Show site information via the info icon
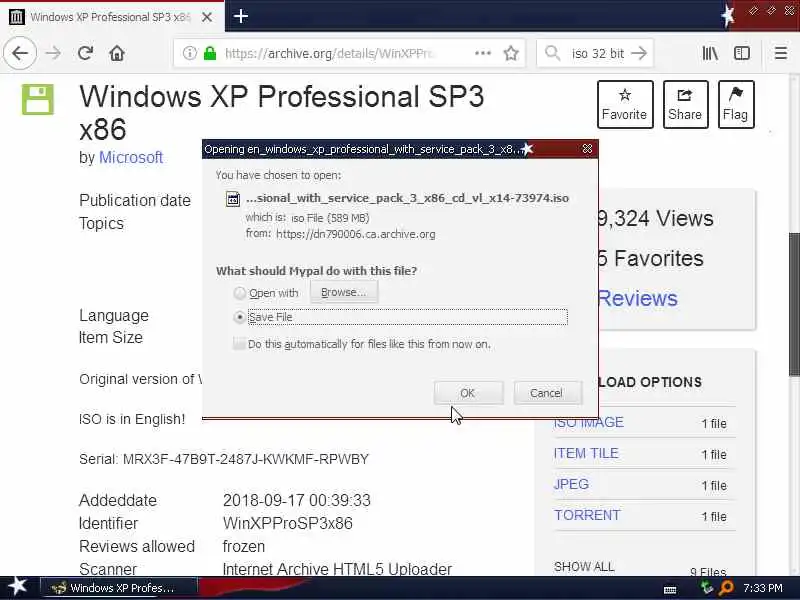 pyautogui.click(x=189, y=53)
